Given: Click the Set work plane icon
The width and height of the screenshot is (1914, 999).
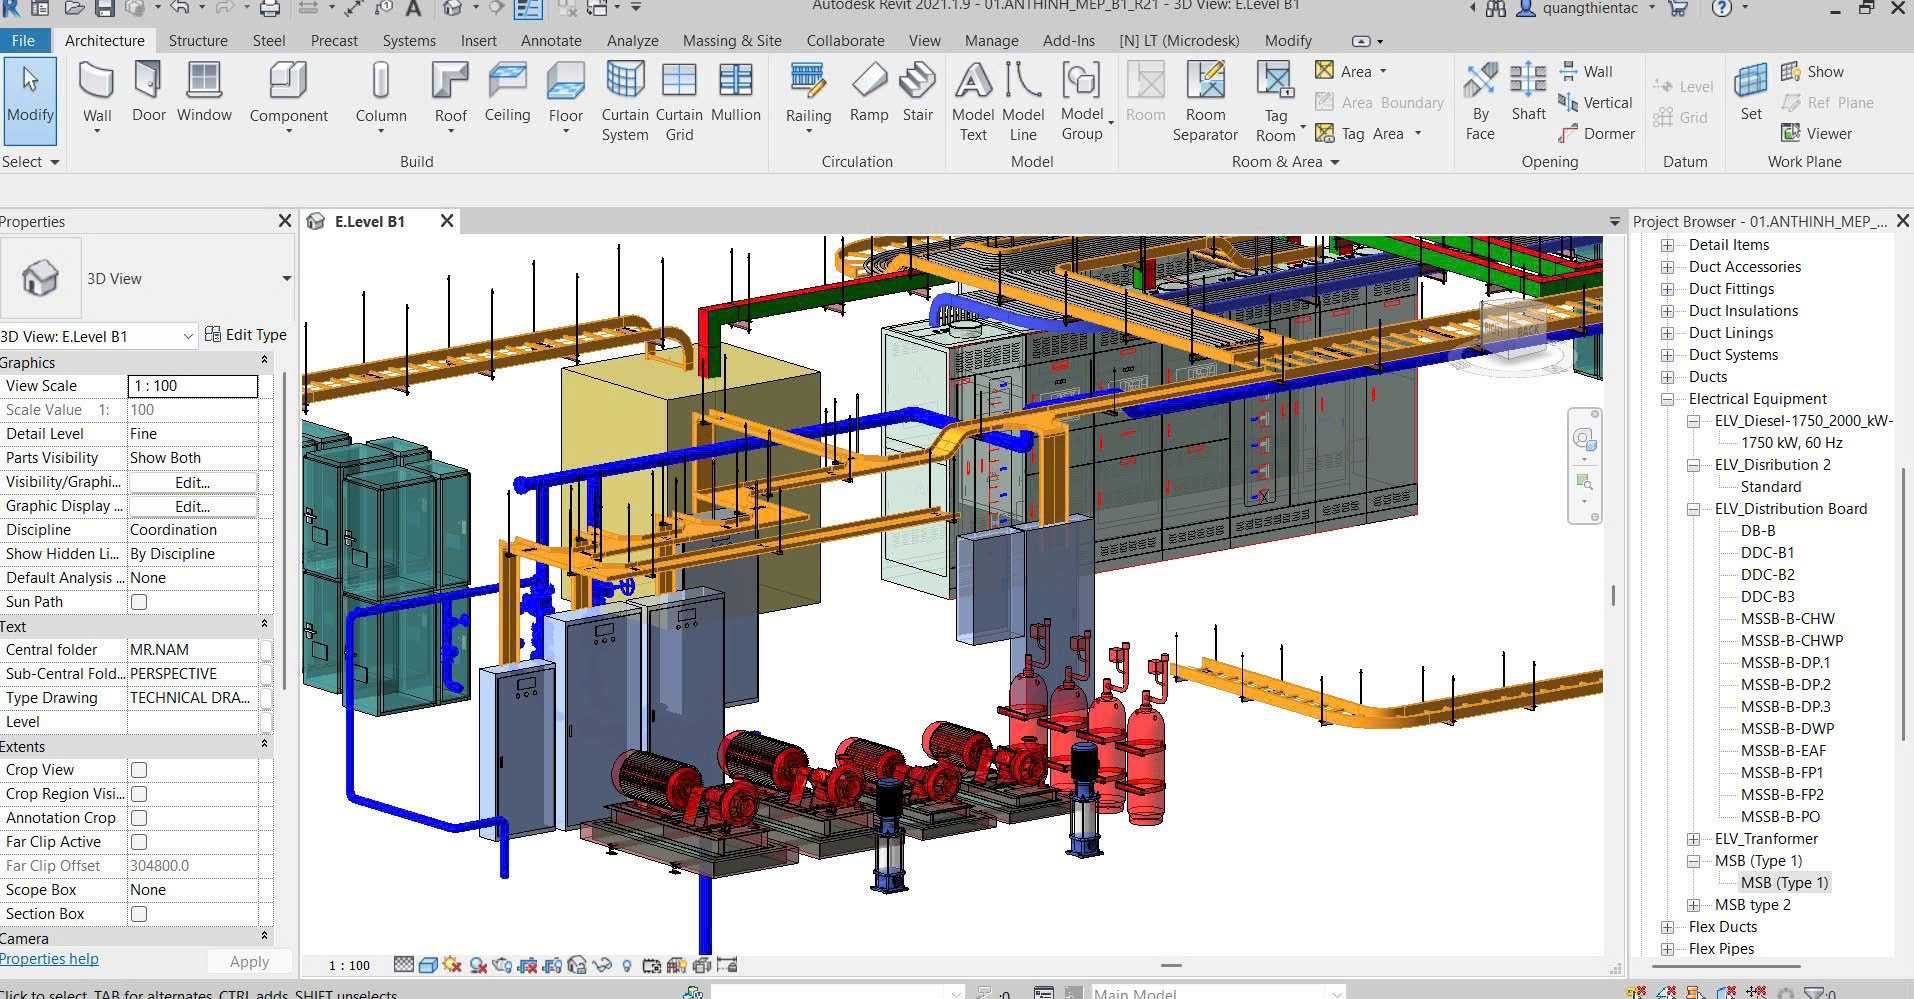Looking at the screenshot, I should coord(1751,92).
